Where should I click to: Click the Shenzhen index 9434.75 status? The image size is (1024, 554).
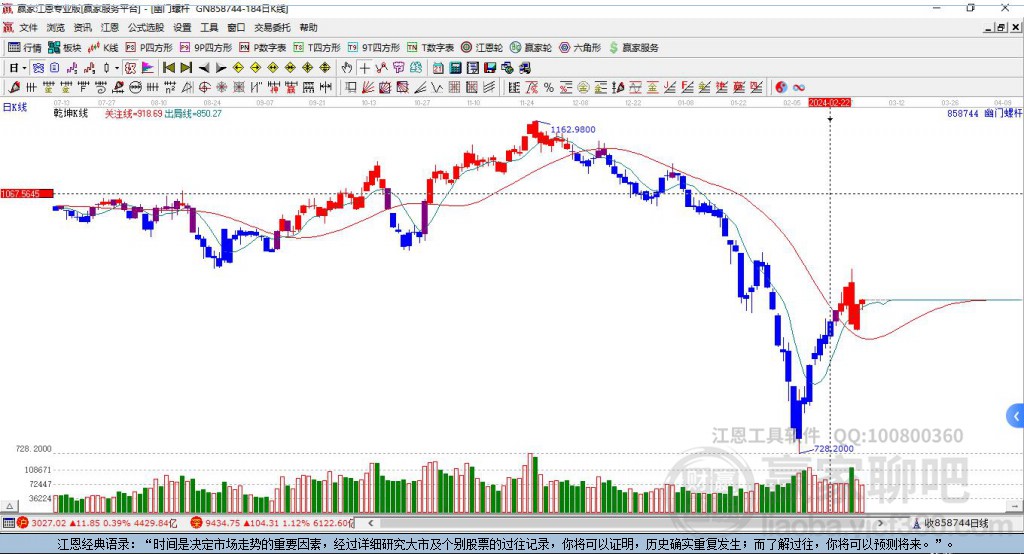click(272, 523)
